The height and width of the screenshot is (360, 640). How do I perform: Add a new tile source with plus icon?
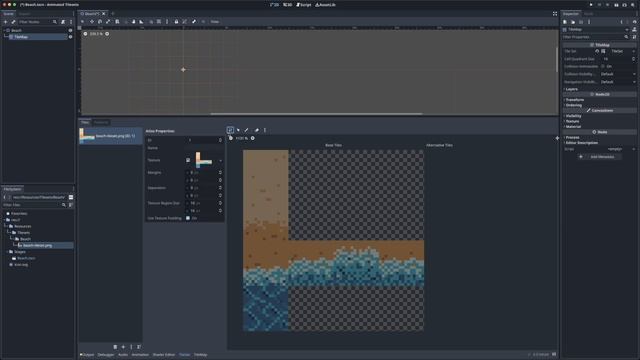pos(123,347)
